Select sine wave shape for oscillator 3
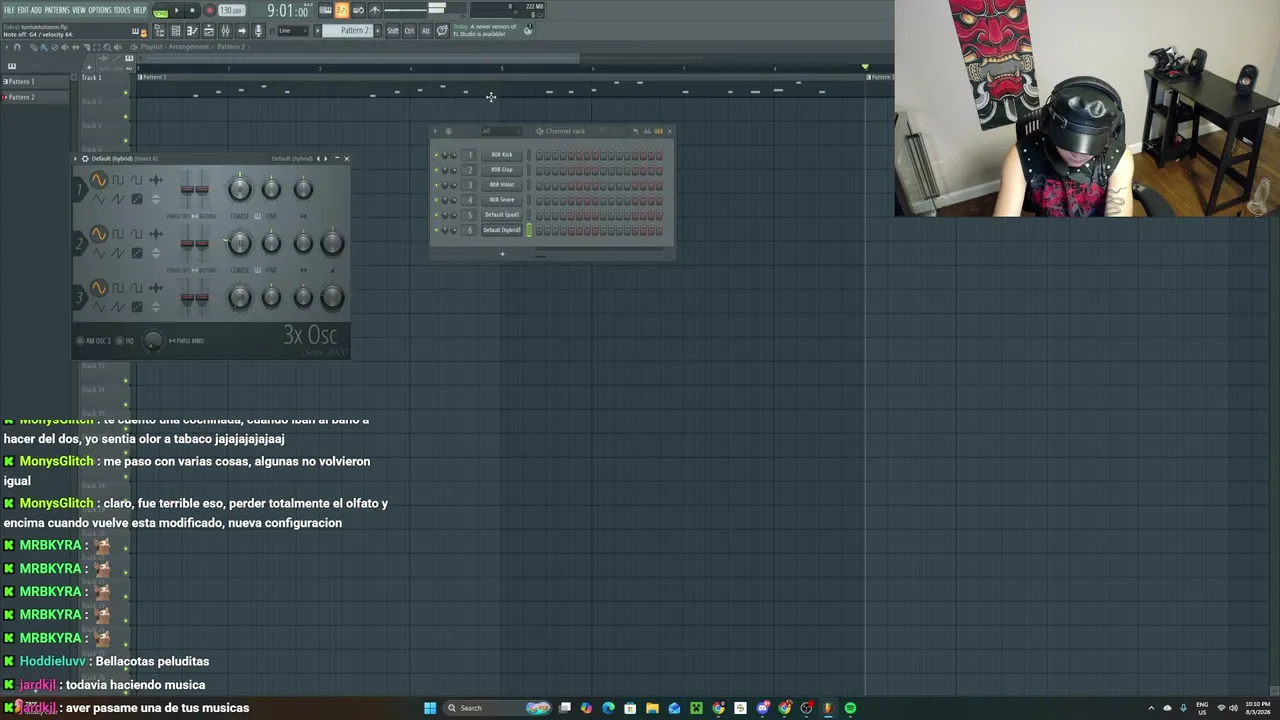Screen dimensions: 1280x720 98,288
